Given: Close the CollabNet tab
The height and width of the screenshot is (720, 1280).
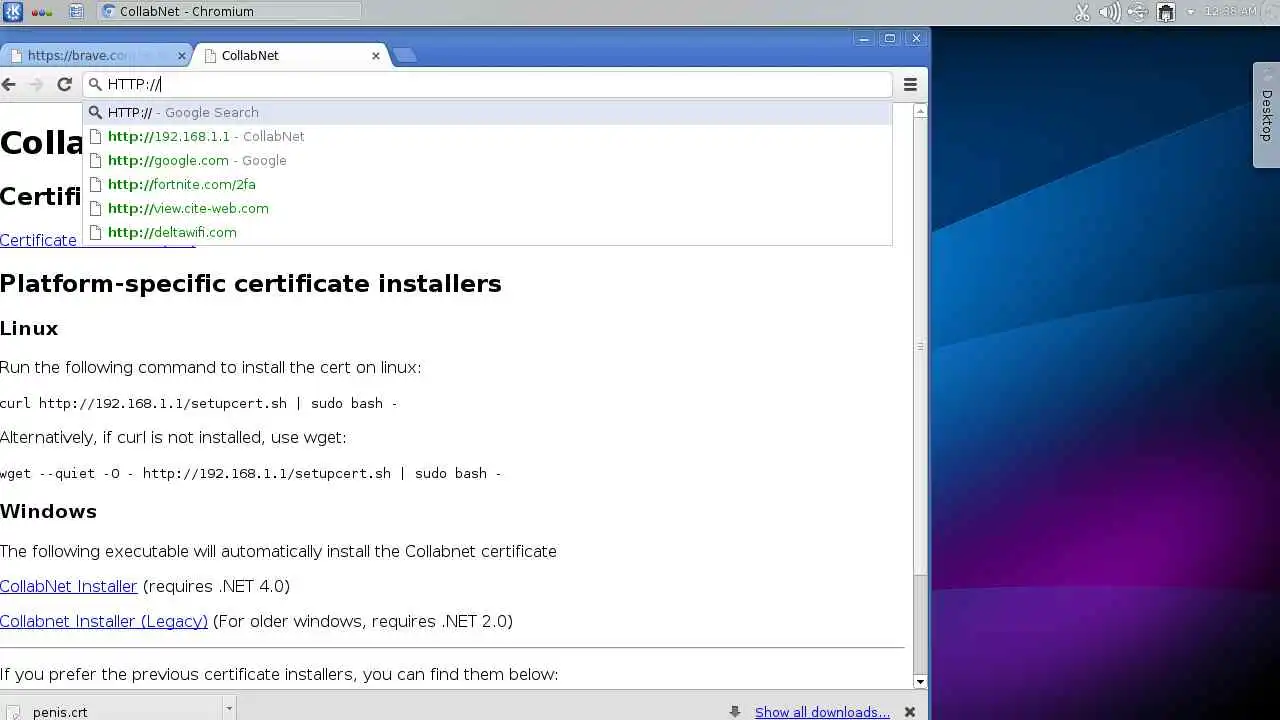Looking at the screenshot, I should pos(376,56).
